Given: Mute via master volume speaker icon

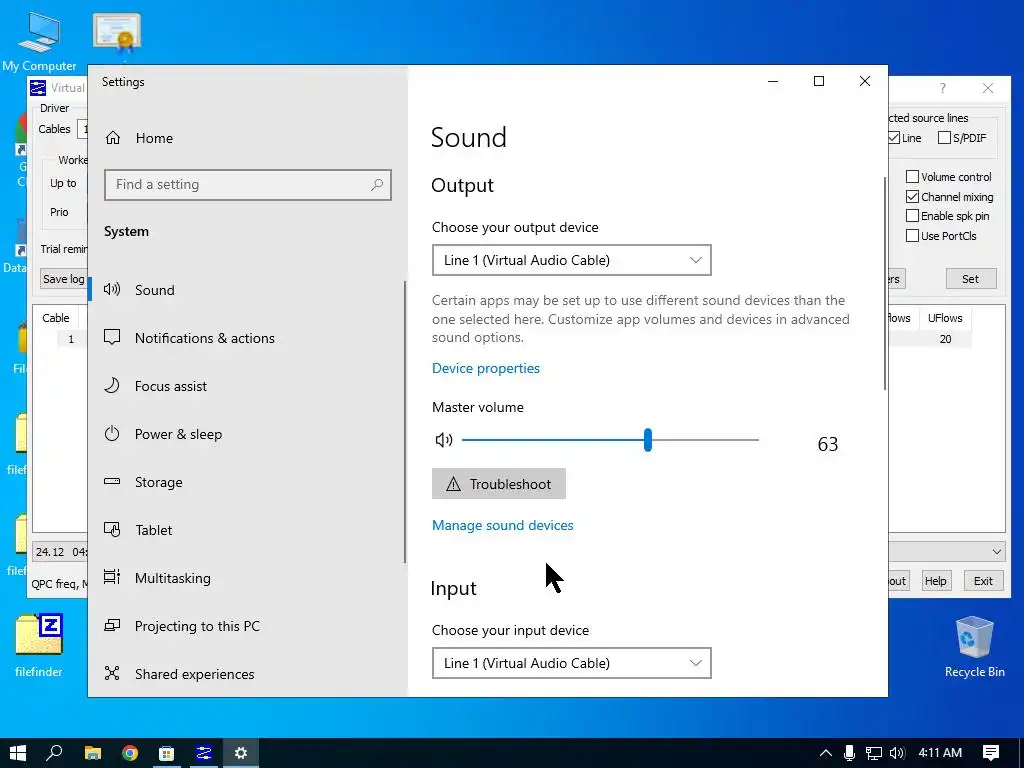Looking at the screenshot, I should [x=443, y=440].
